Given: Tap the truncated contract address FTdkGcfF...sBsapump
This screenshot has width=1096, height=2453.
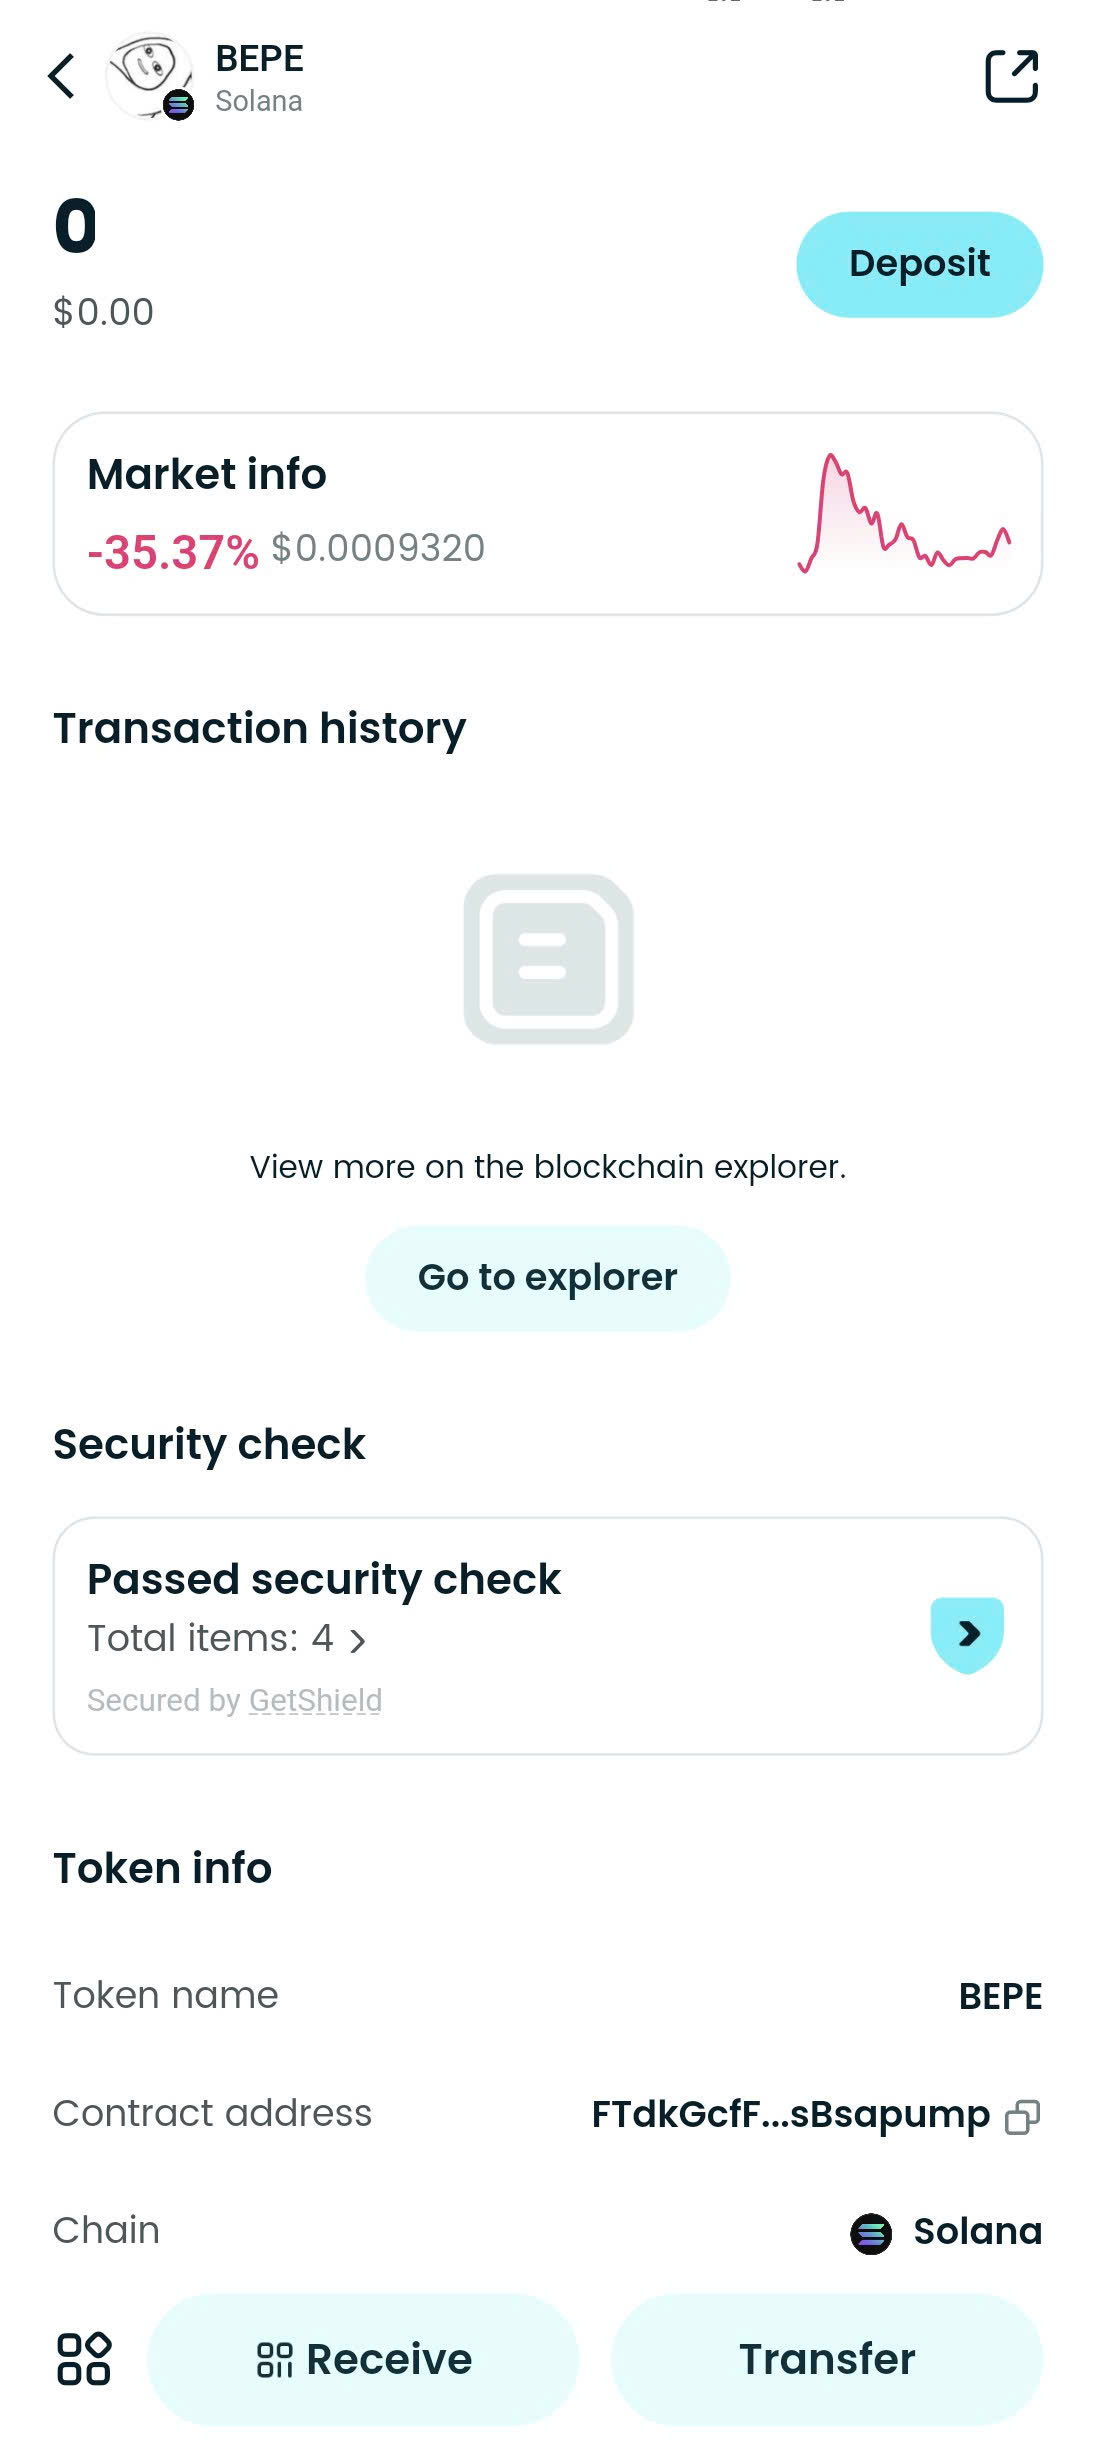Looking at the screenshot, I should point(789,2114).
